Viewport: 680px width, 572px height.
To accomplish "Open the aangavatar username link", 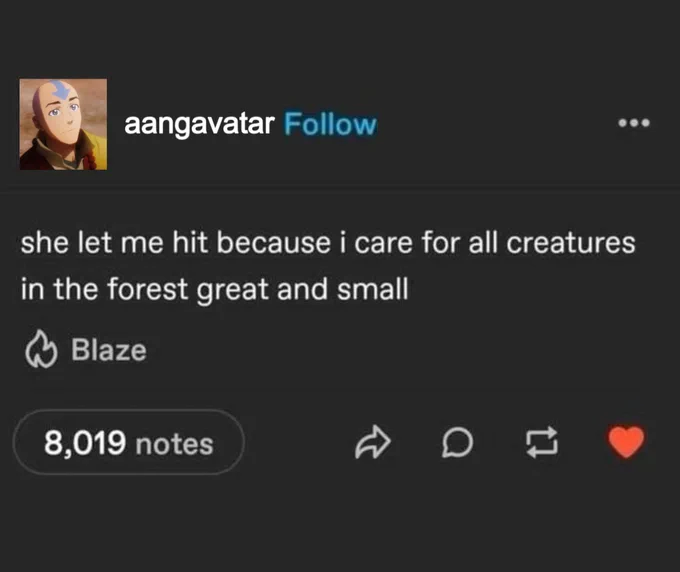I will pos(199,124).
